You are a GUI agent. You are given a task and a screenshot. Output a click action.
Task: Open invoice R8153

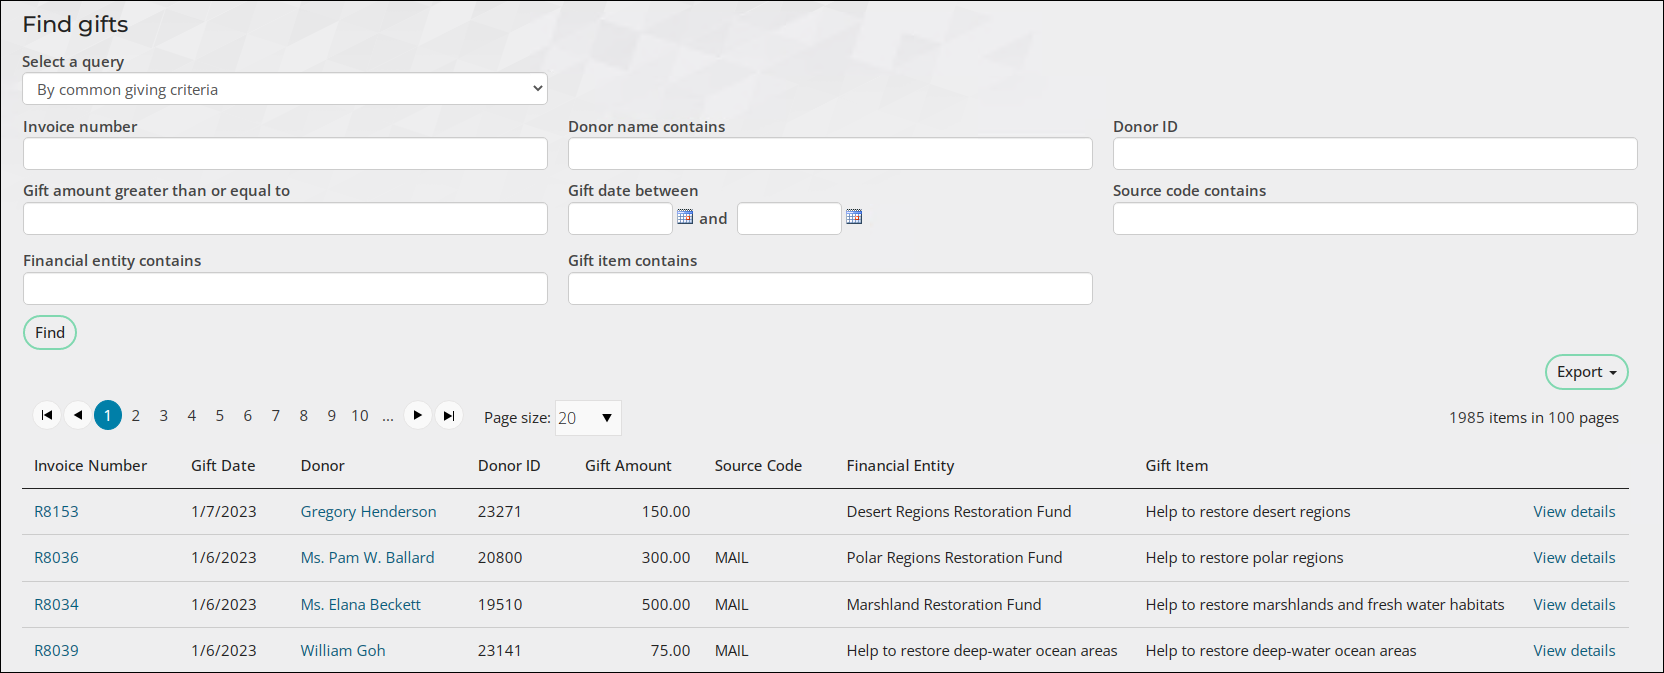pos(56,512)
